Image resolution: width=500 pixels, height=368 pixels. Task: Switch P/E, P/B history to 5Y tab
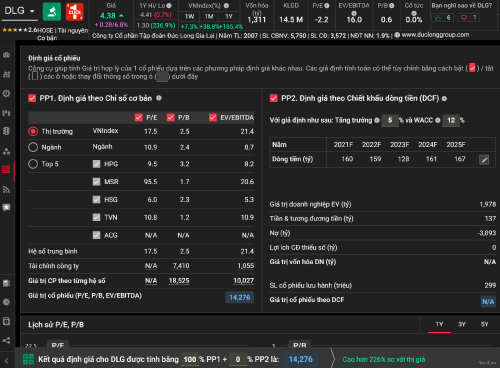485,324
